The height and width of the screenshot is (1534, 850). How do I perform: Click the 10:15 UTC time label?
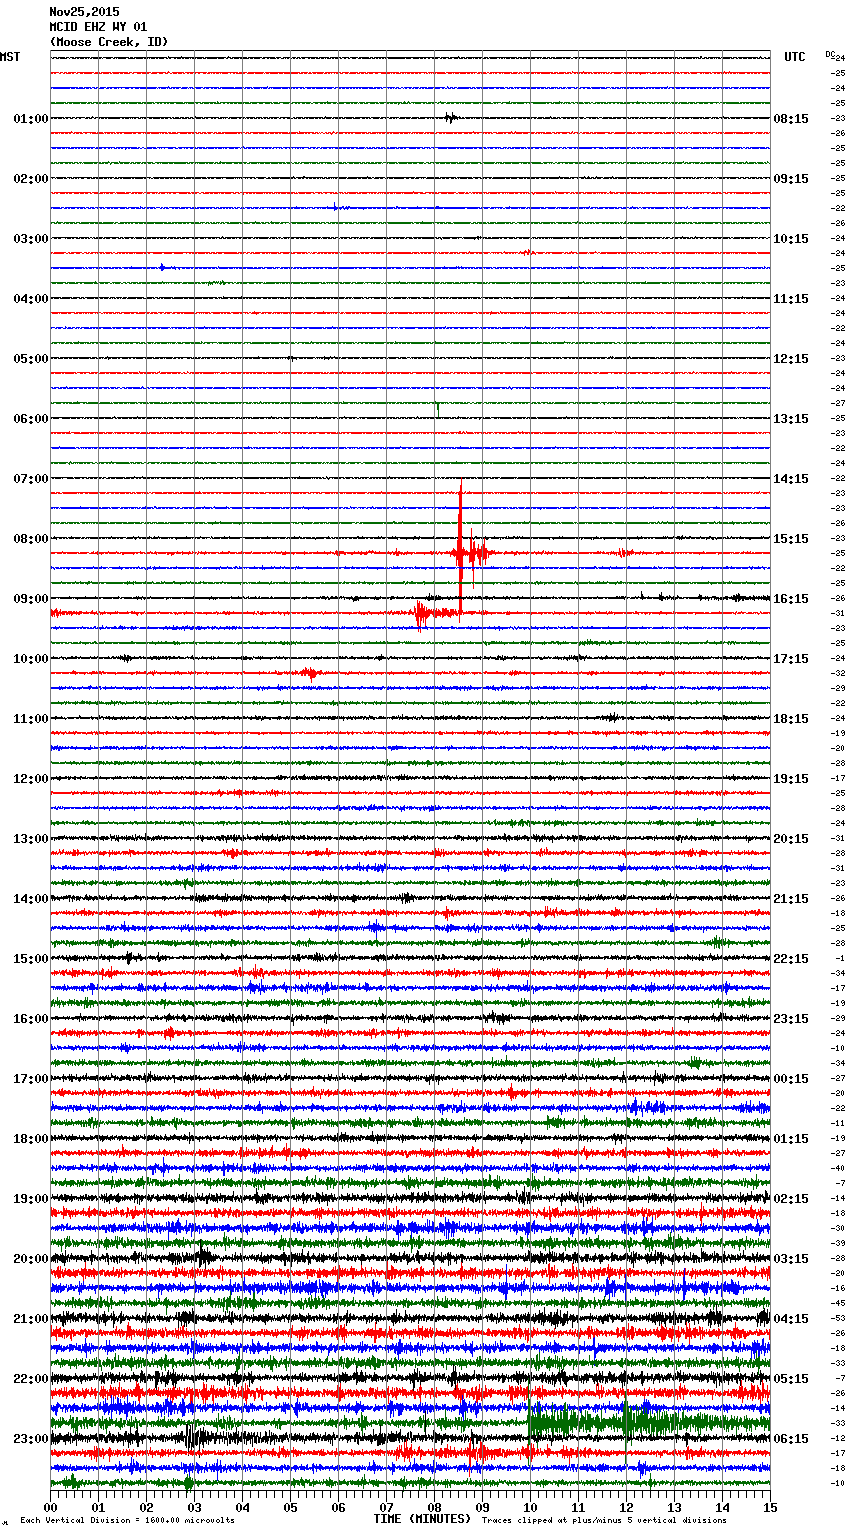pyautogui.click(x=791, y=239)
